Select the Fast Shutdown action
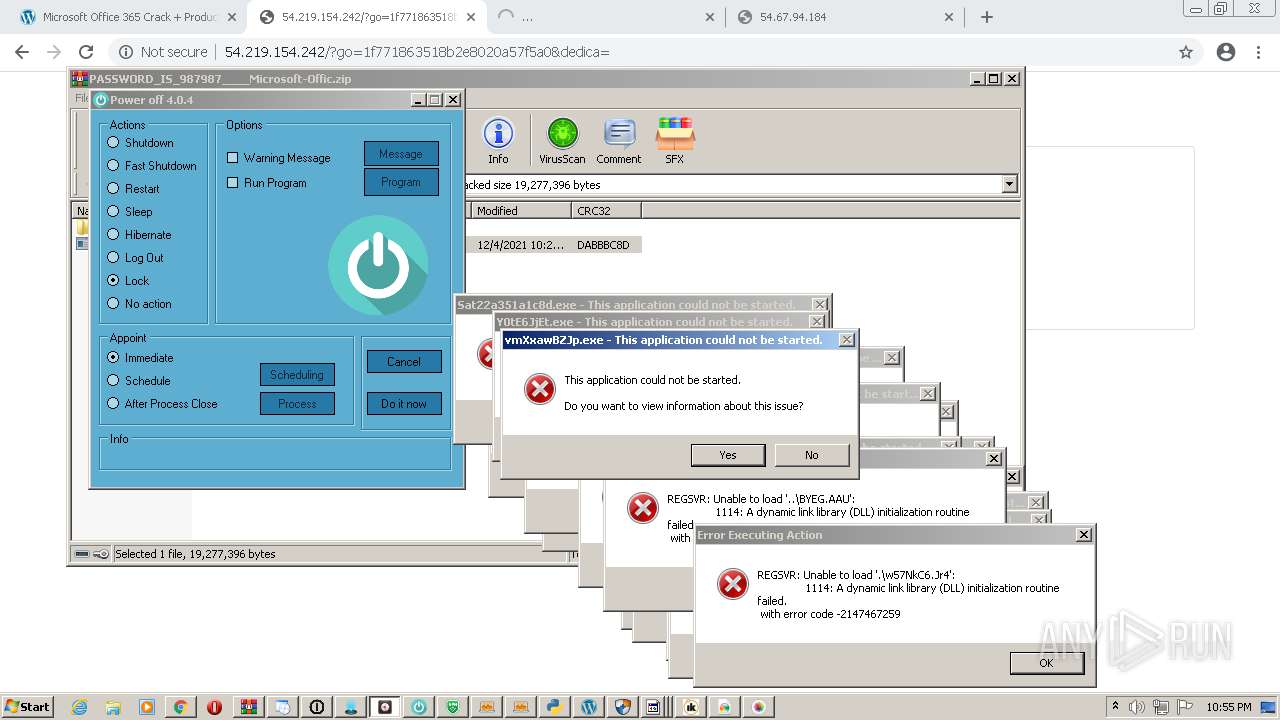1280x720 pixels. point(151,166)
